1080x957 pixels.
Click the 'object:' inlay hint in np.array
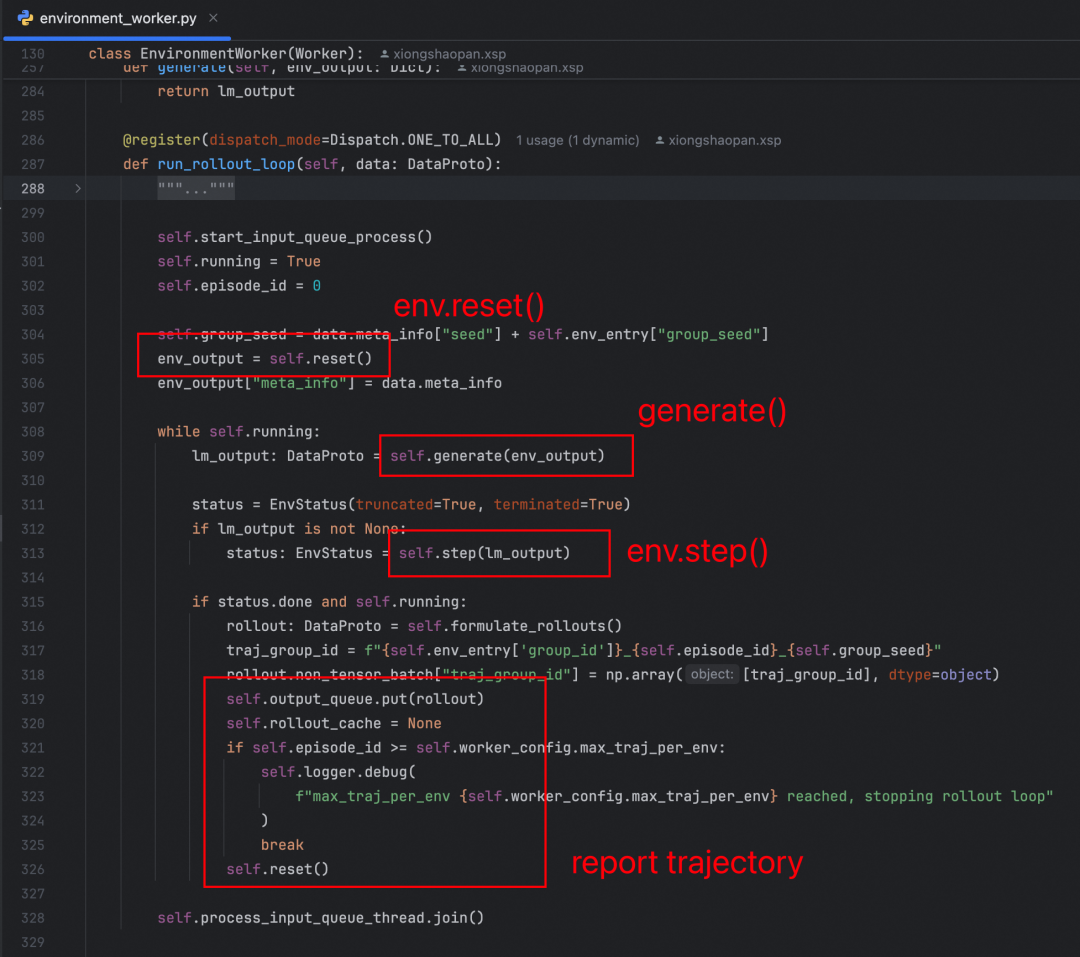point(712,674)
